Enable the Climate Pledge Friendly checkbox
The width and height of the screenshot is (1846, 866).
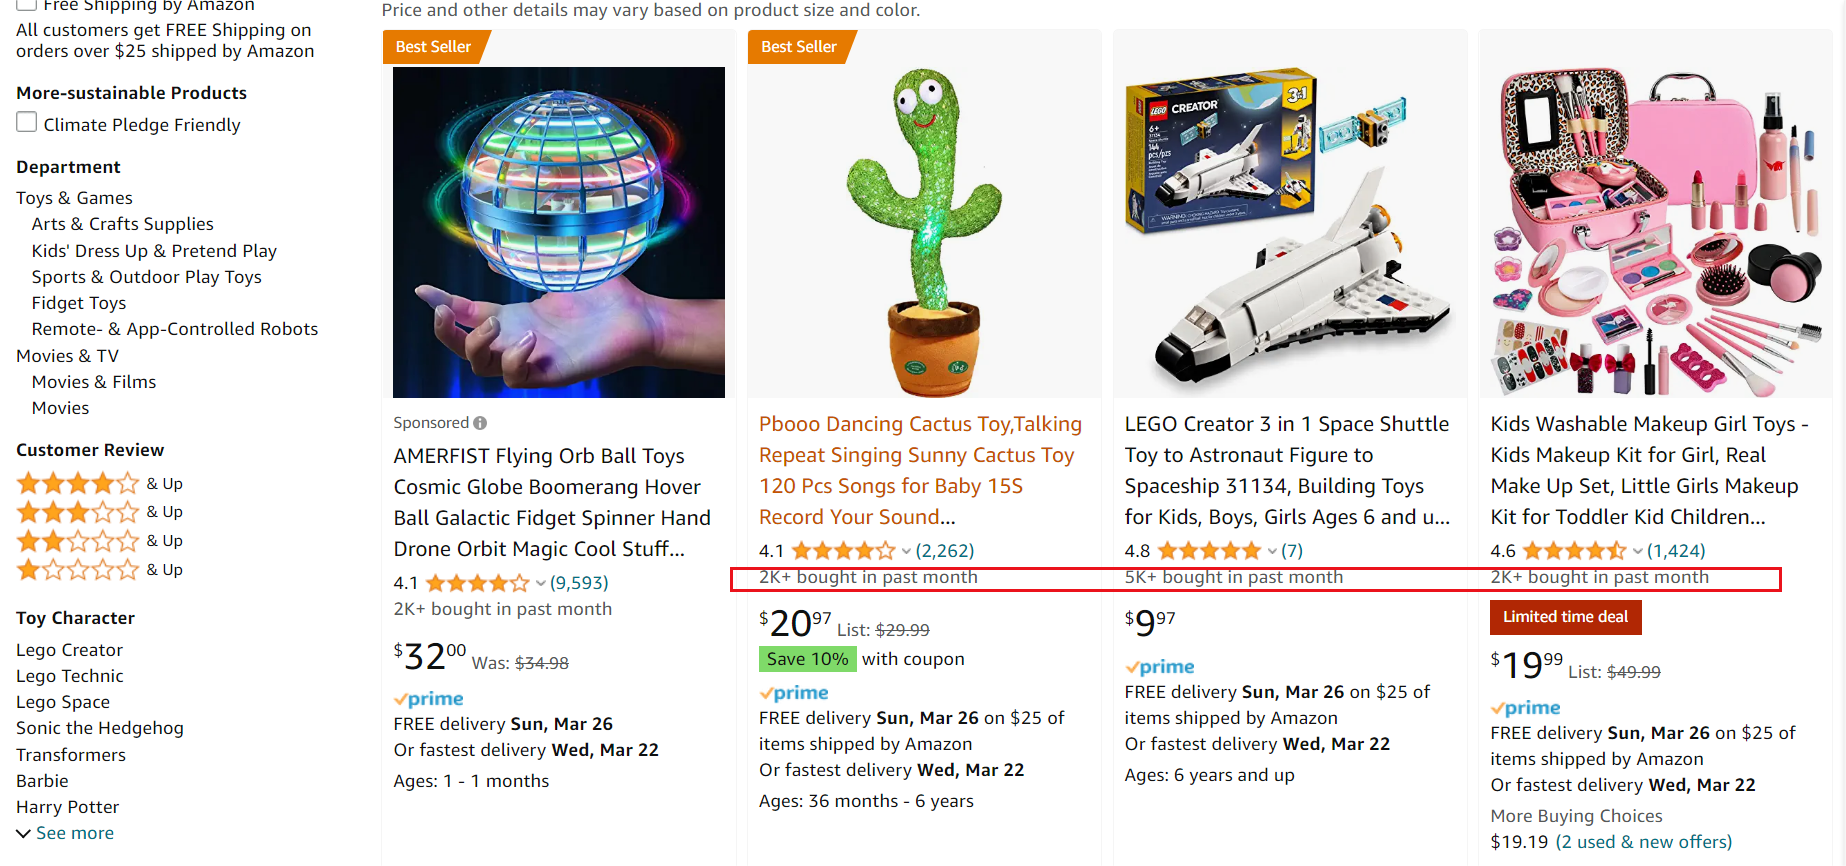coord(27,123)
